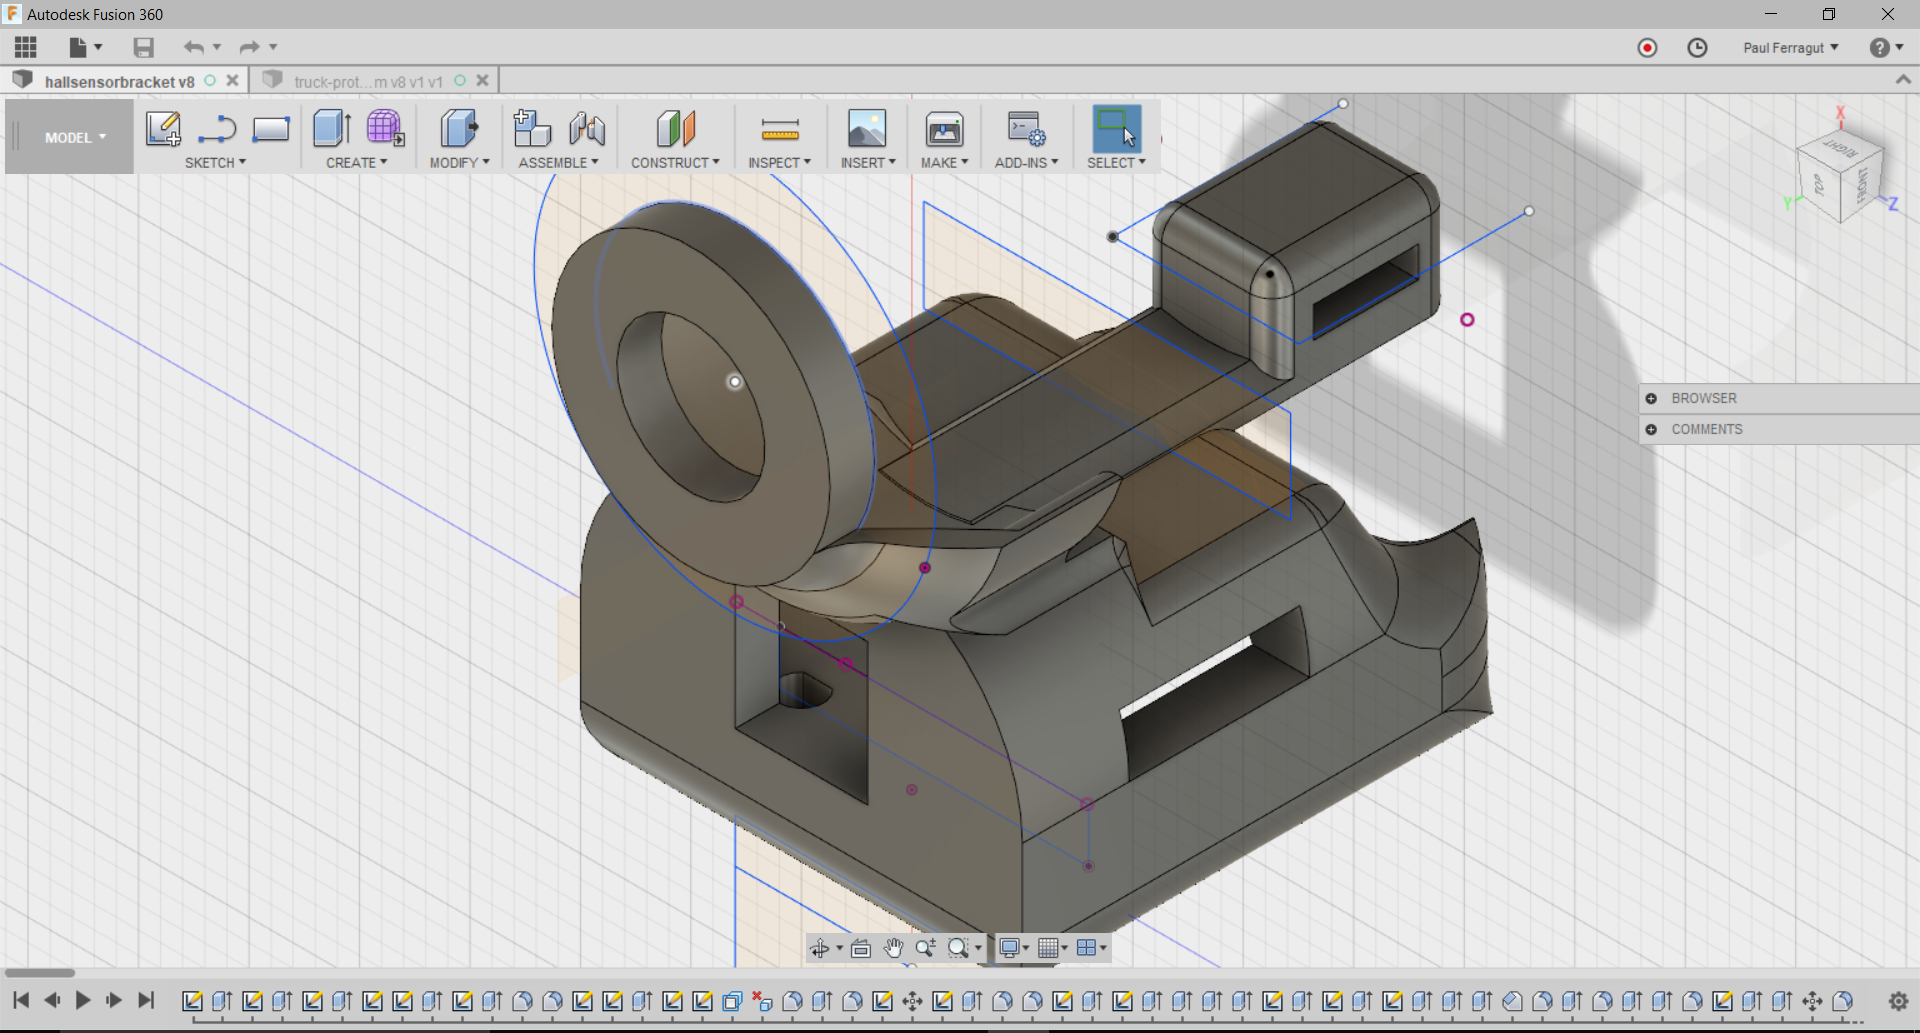Click the Select tool icon

tap(1117, 129)
